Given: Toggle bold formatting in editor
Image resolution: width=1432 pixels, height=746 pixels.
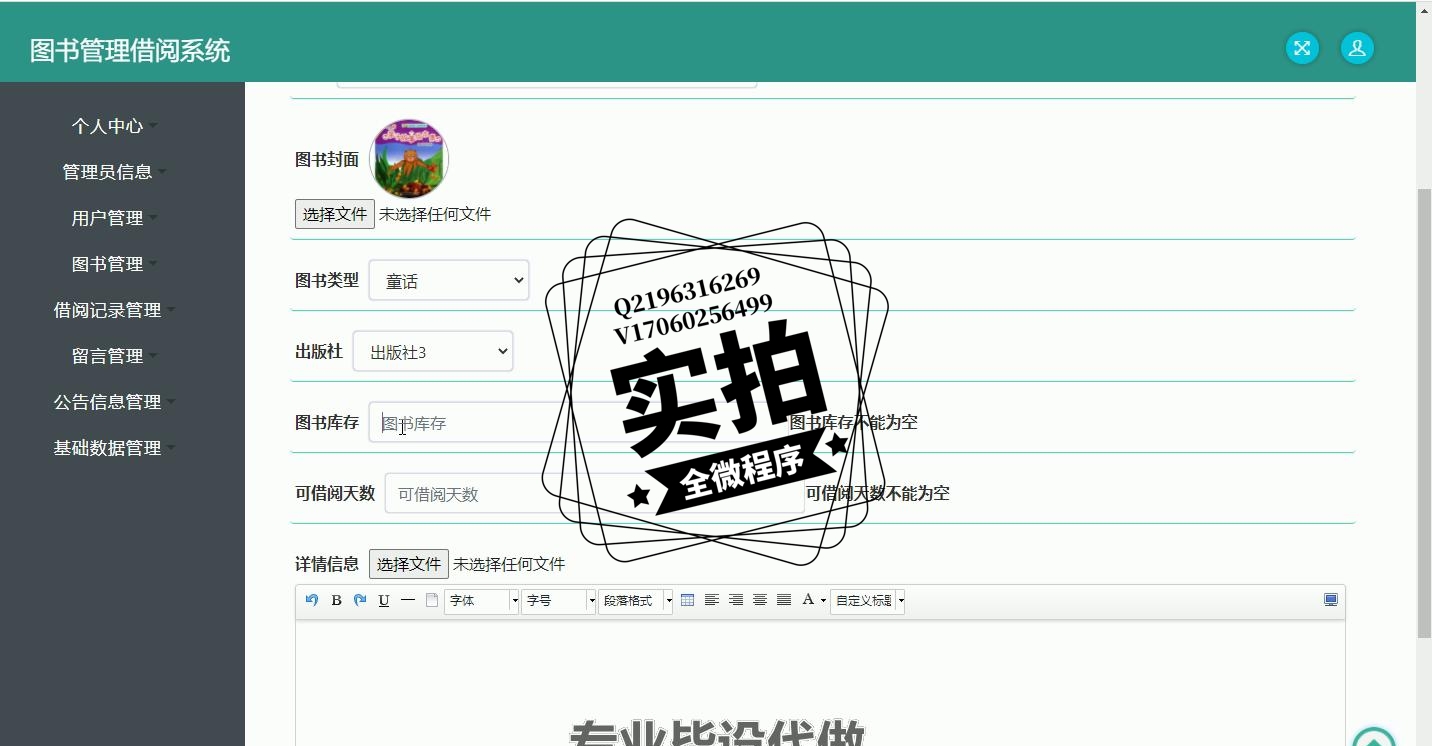Looking at the screenshot, I should click(x=336, y=600).
